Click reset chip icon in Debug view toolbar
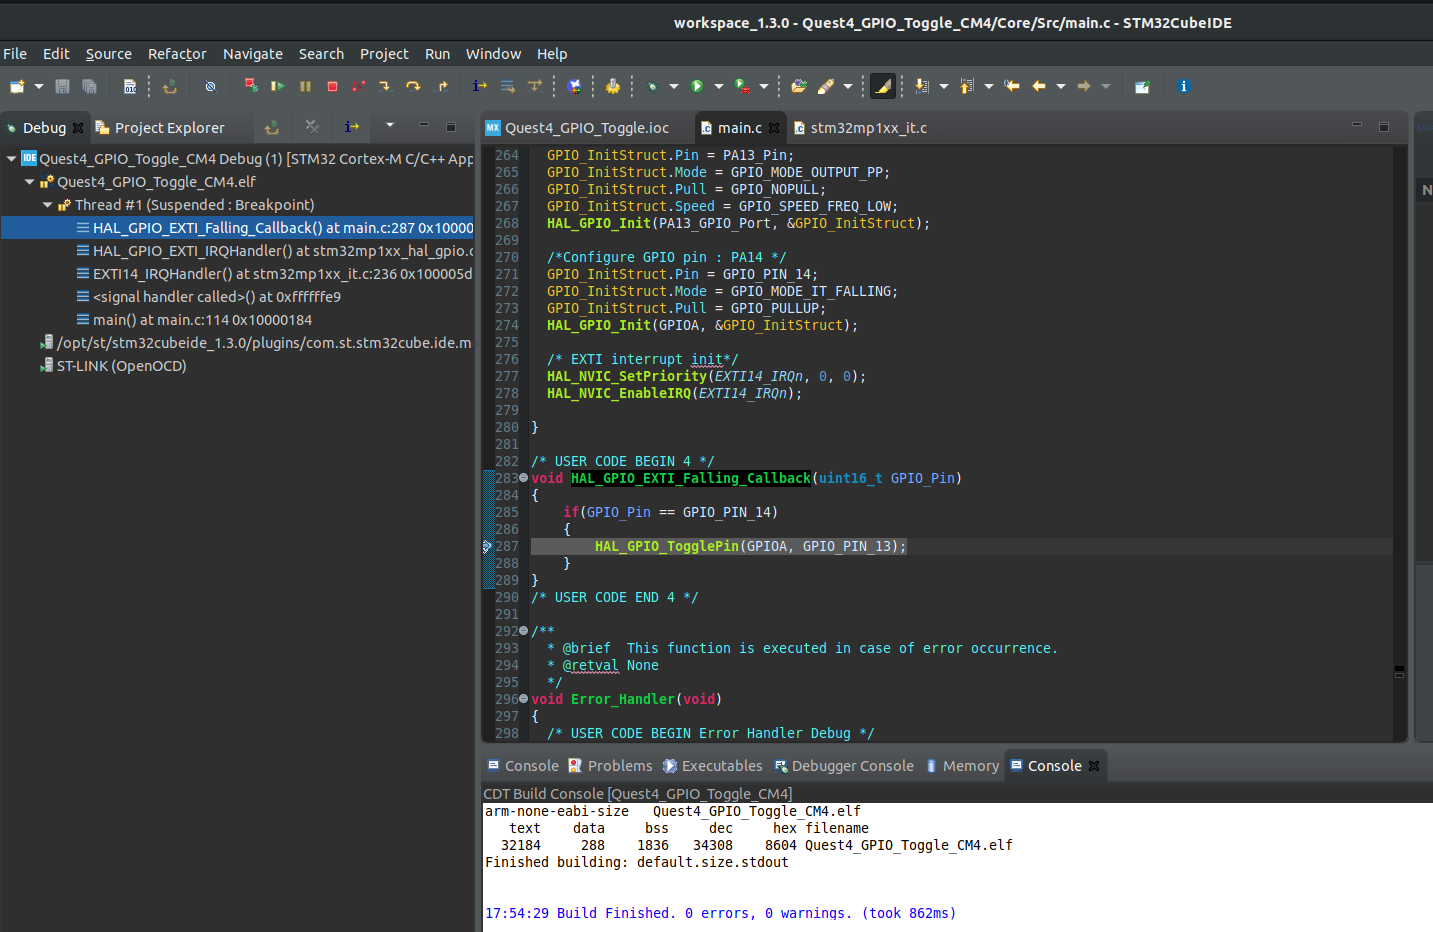The width and height of the screenshot is (1433, 932). coord(272,127)
